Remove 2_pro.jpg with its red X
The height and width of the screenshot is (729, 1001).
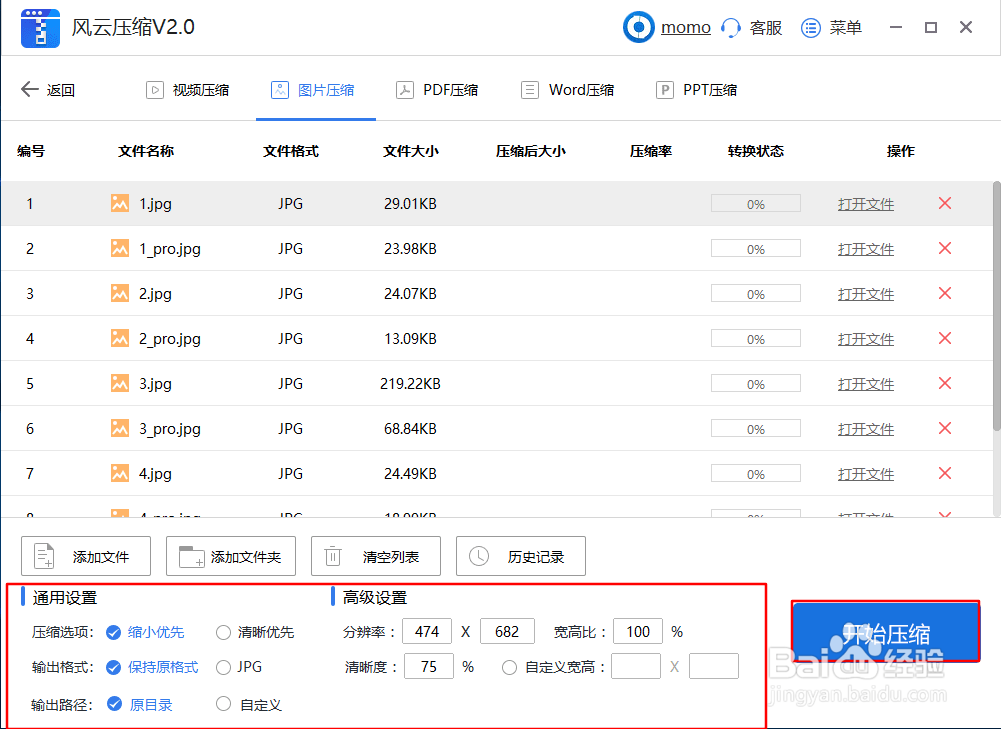coord(944,338)
